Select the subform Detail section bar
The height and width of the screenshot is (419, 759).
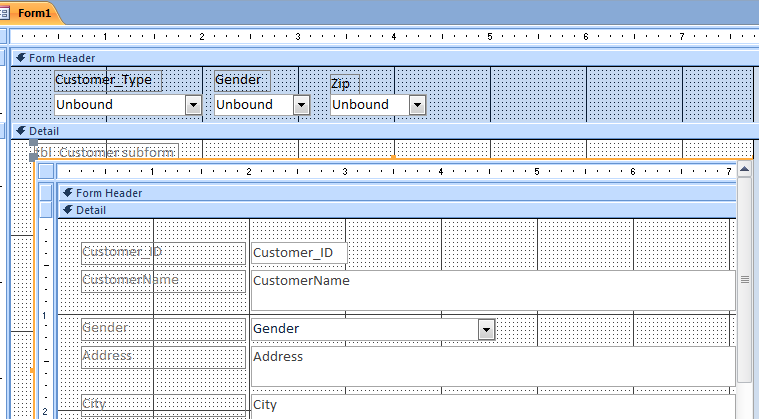(397, 210)
